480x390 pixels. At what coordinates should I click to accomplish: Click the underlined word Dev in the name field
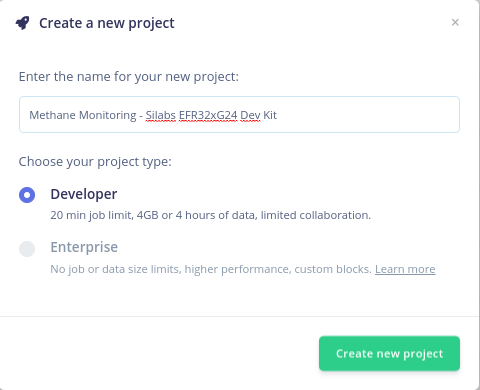(x=250, y=115)
